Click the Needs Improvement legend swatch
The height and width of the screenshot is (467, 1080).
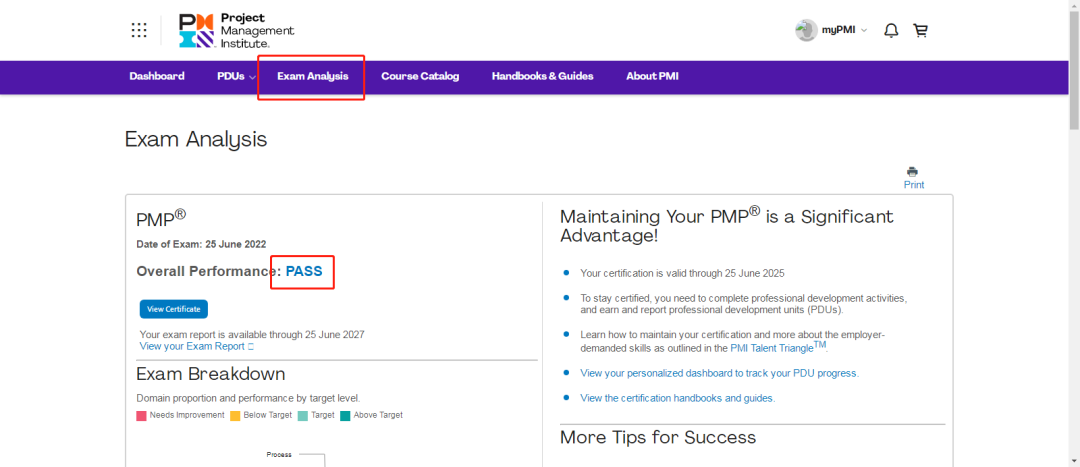tap(141, 415)
